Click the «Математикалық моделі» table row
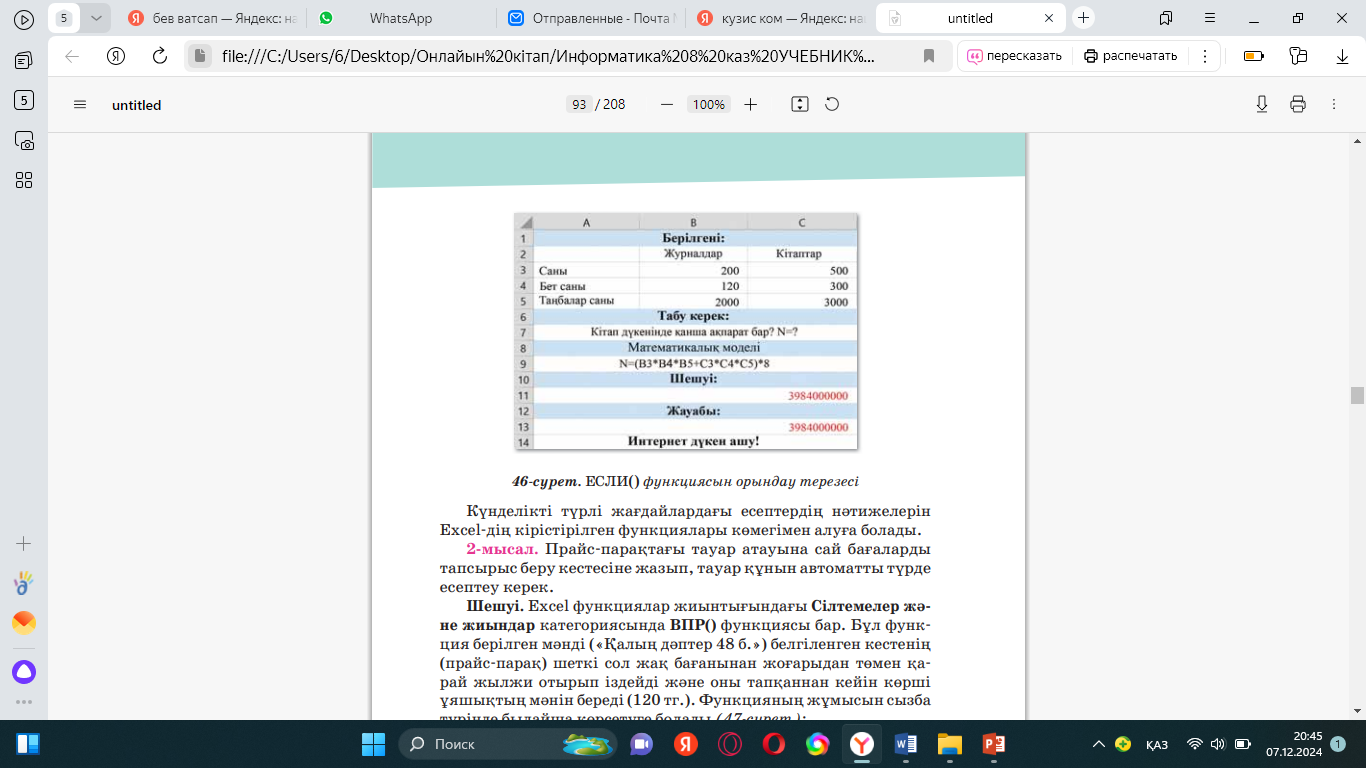 point(693,348)
